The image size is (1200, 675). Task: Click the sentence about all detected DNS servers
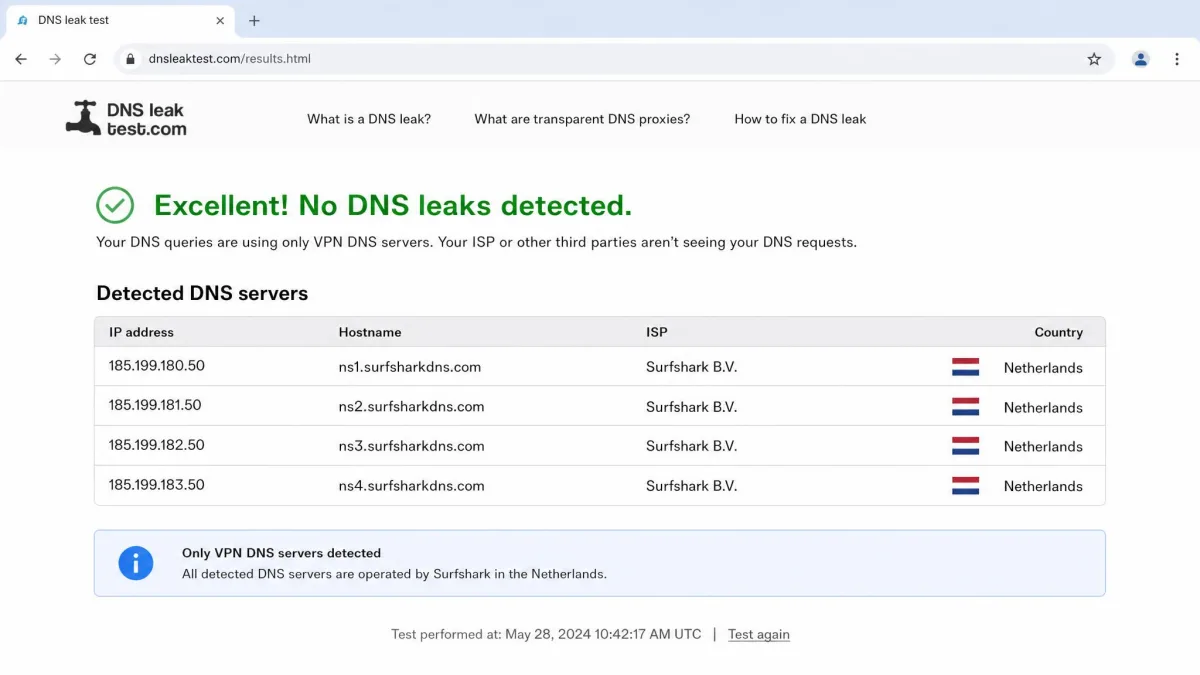coord(394,574)
